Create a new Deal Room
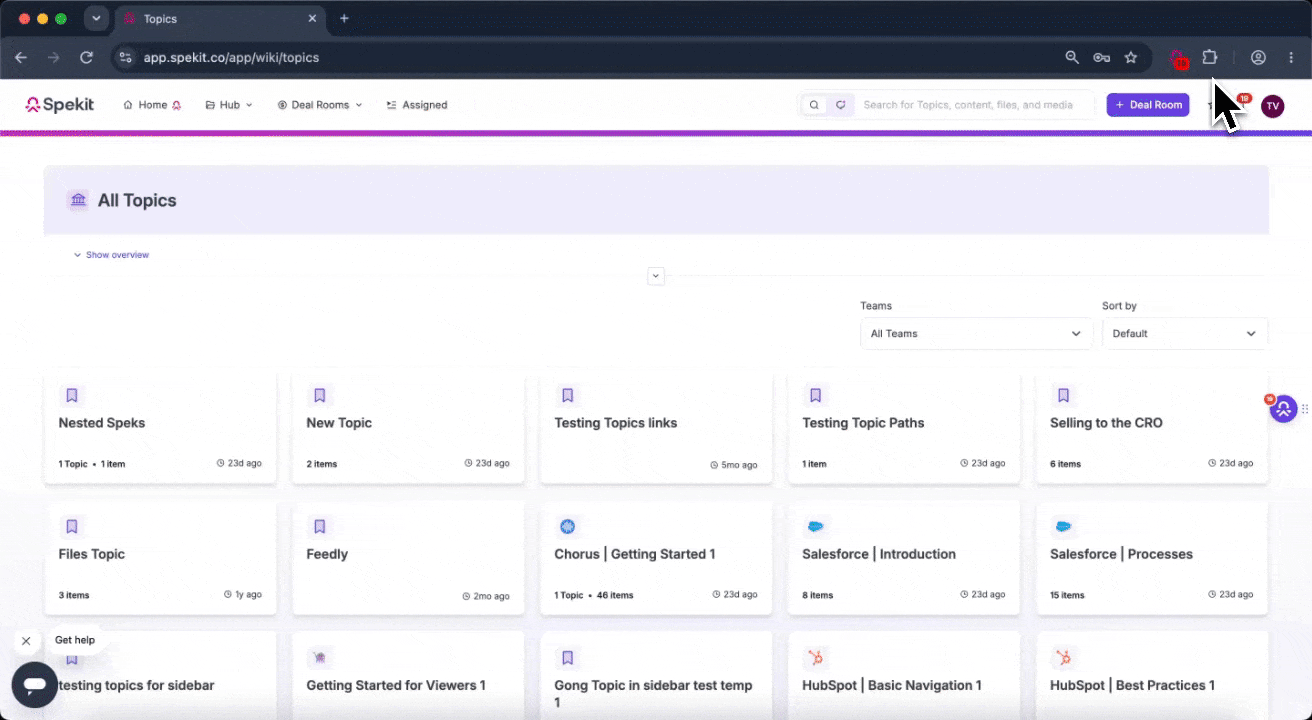1312x720 pixels. pos(1148,105)
